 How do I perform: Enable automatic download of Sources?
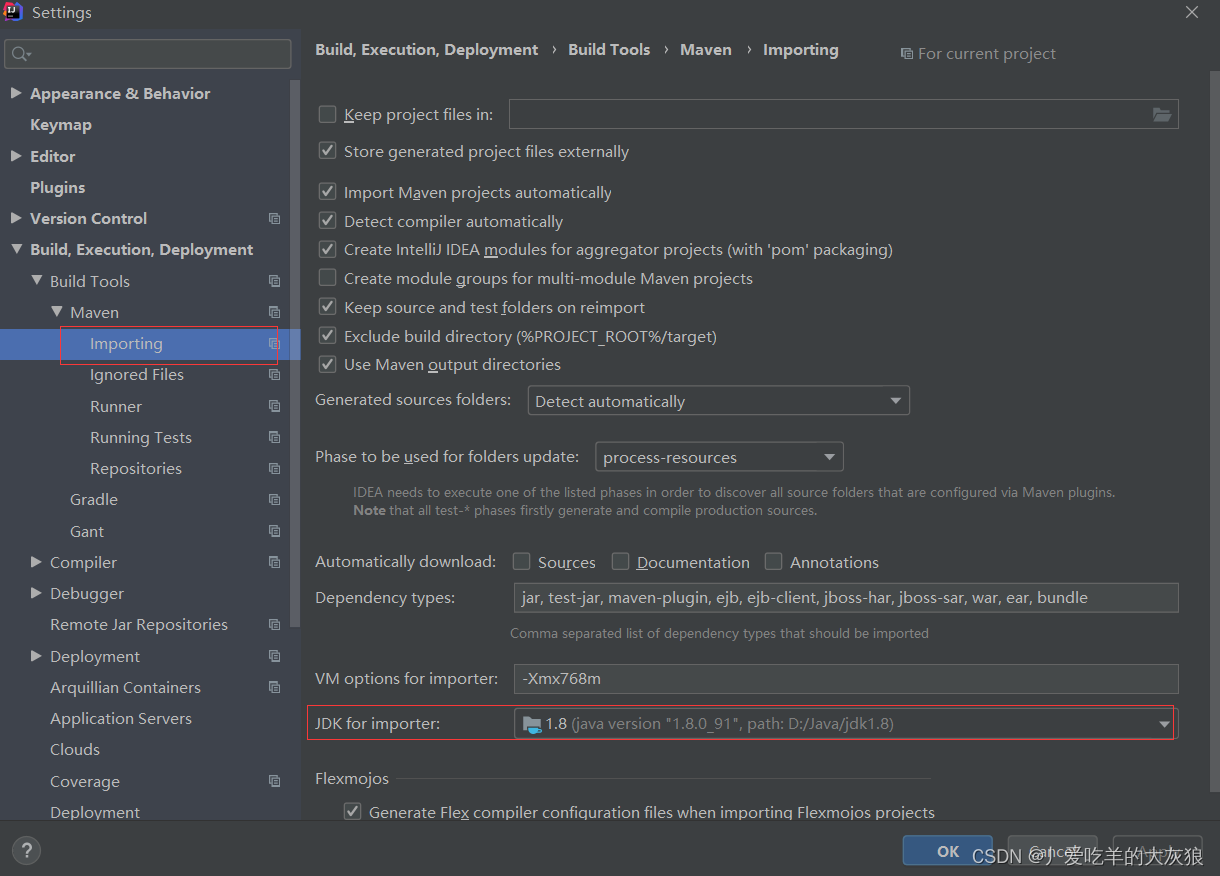click(x=521, y=562)
